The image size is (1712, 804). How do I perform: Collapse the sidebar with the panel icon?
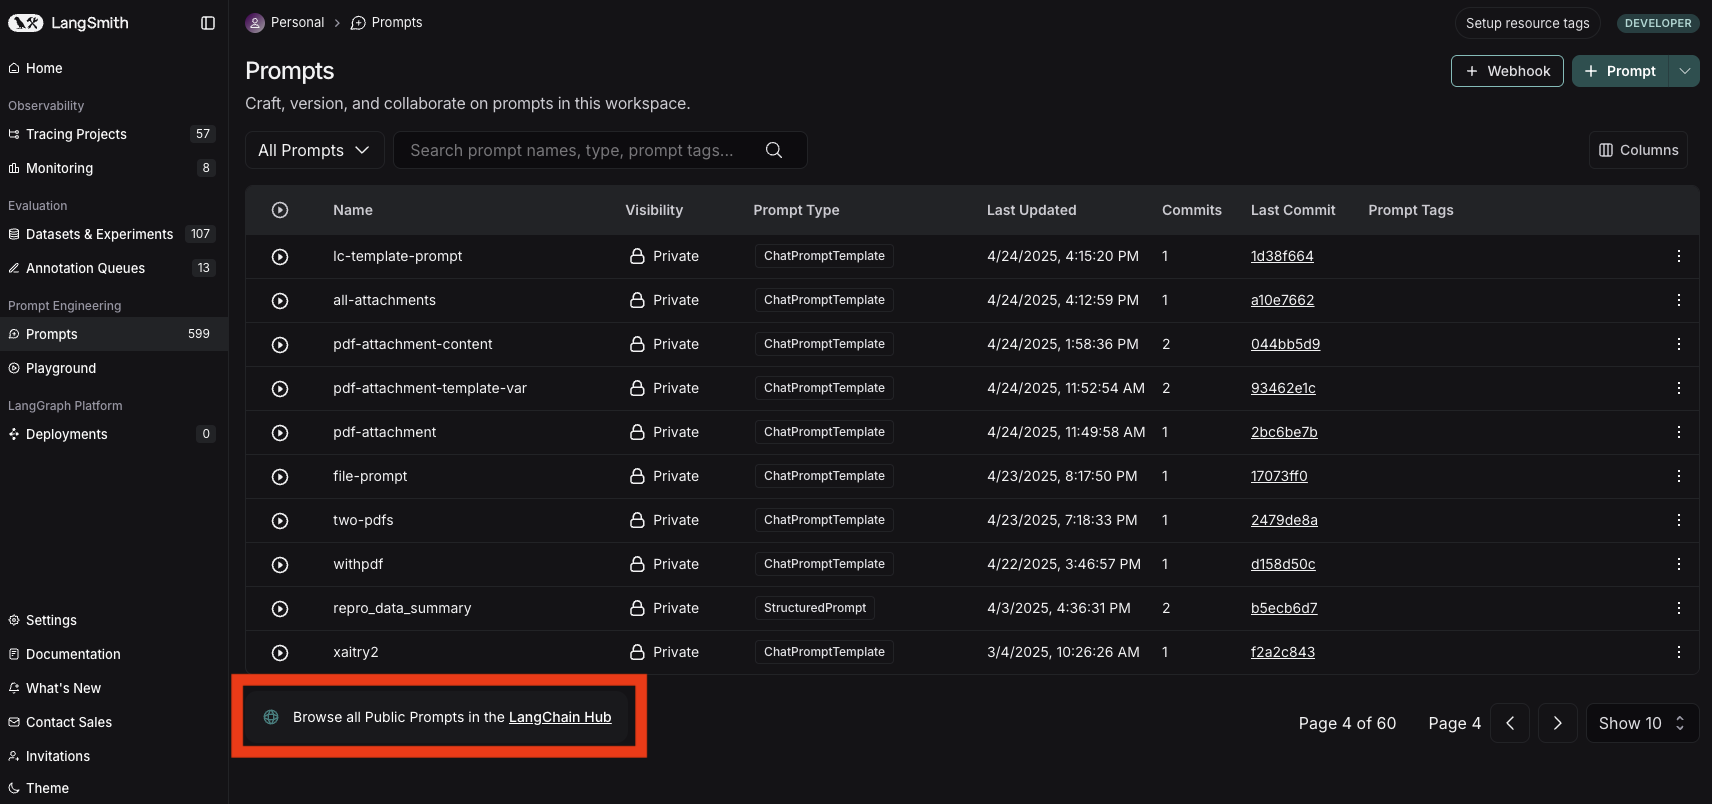[x=208, y=23]
